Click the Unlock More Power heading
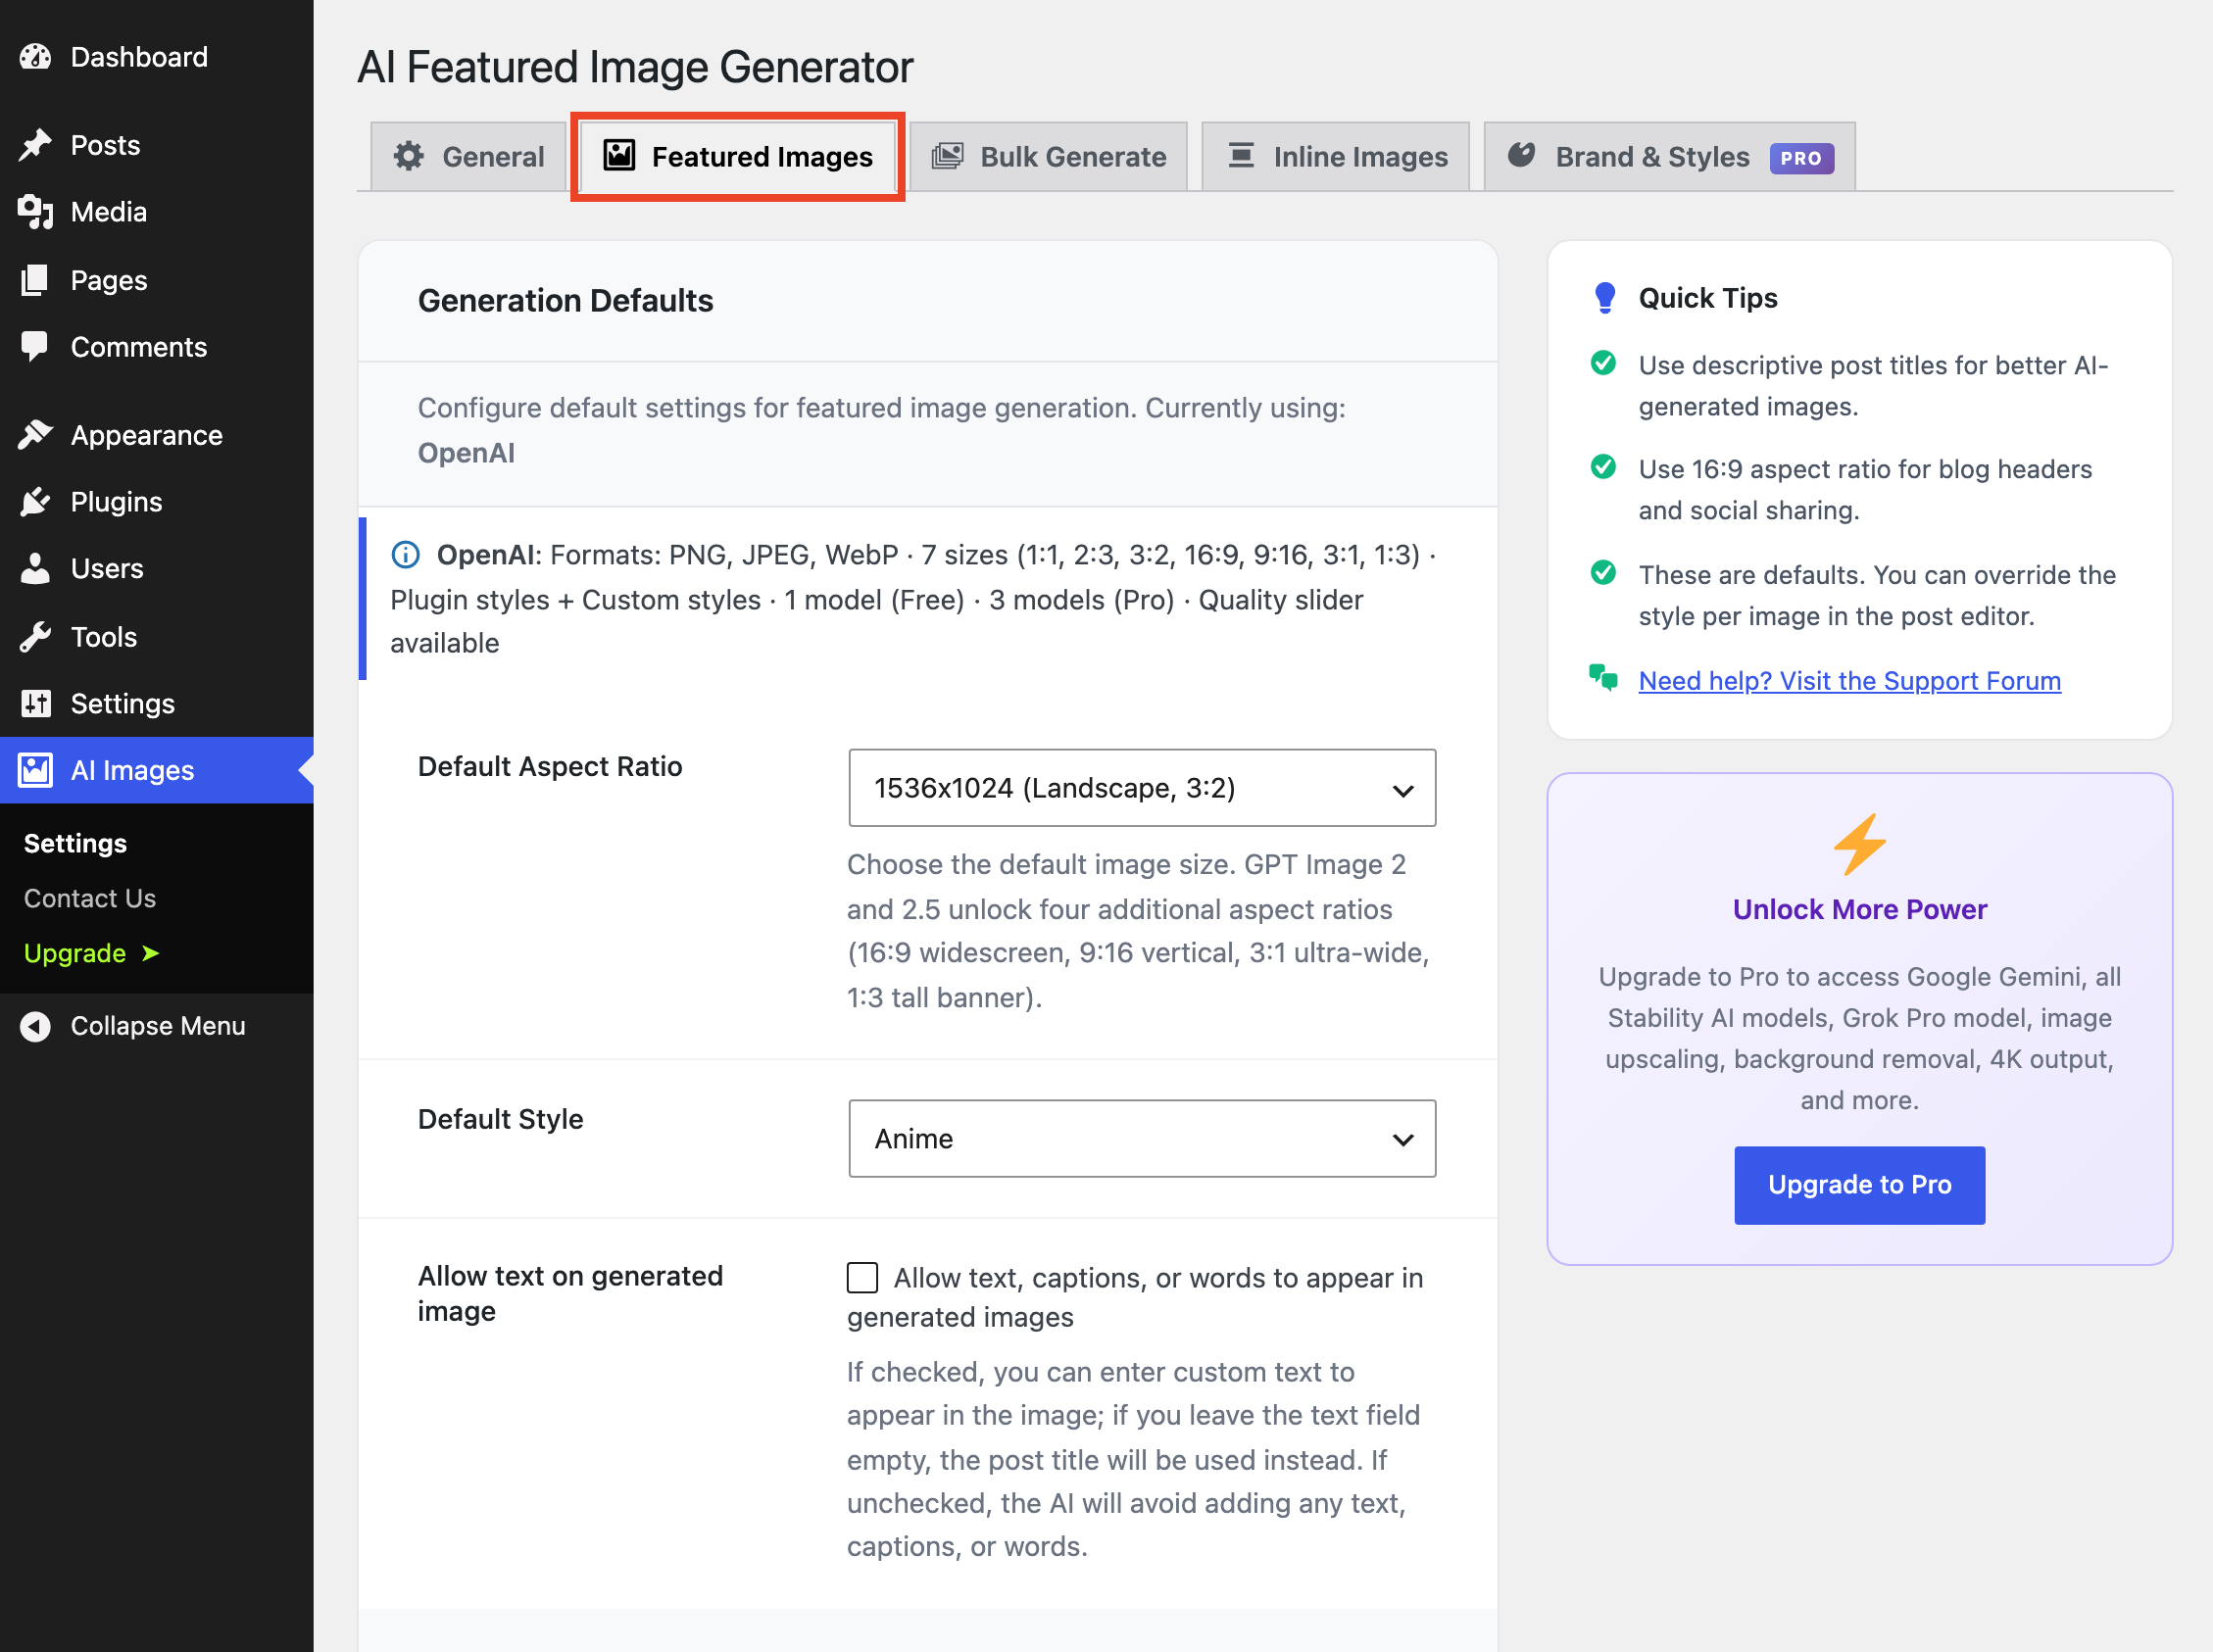Image resolution: width=2213 pixels, height=1652 pixels. pyautogui.click(x=1859, y=909)
